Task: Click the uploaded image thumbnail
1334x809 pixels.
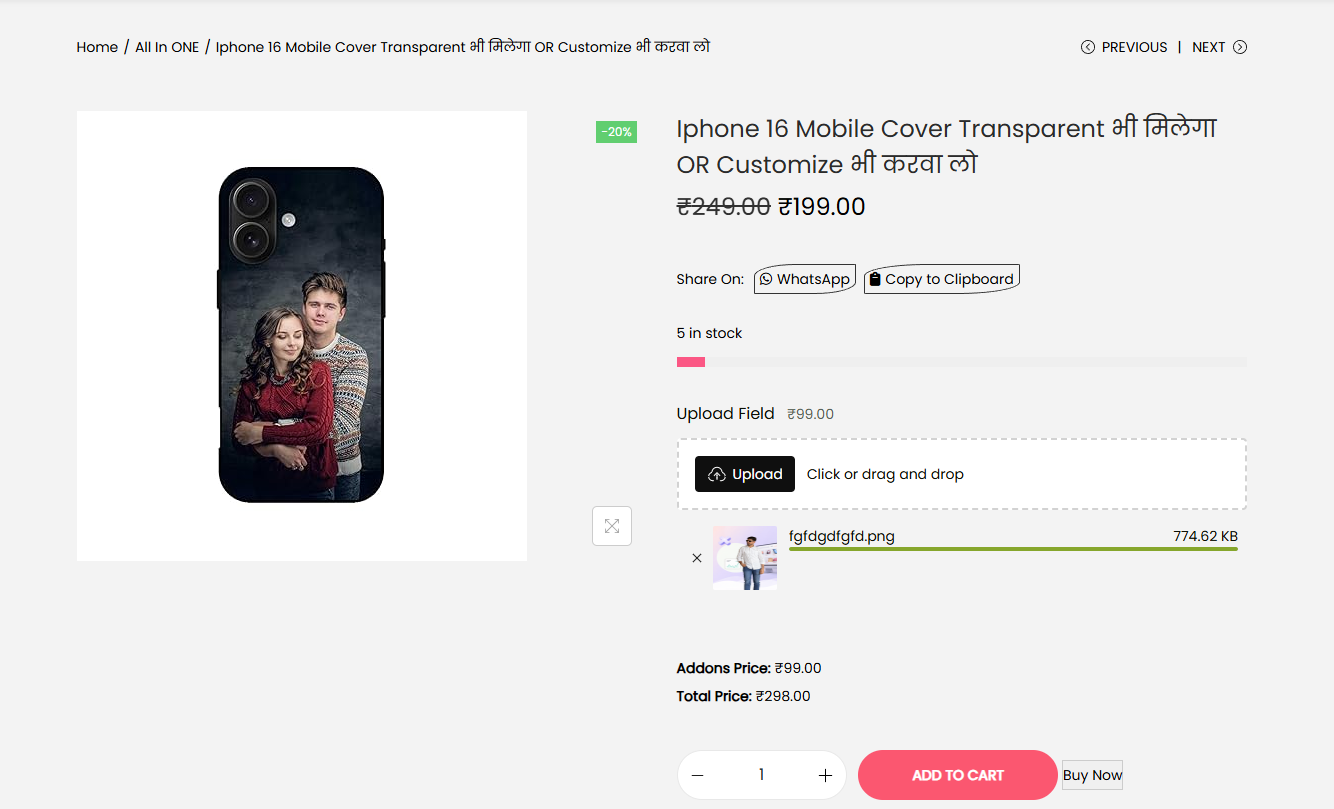Action: [x=744, y=558]
